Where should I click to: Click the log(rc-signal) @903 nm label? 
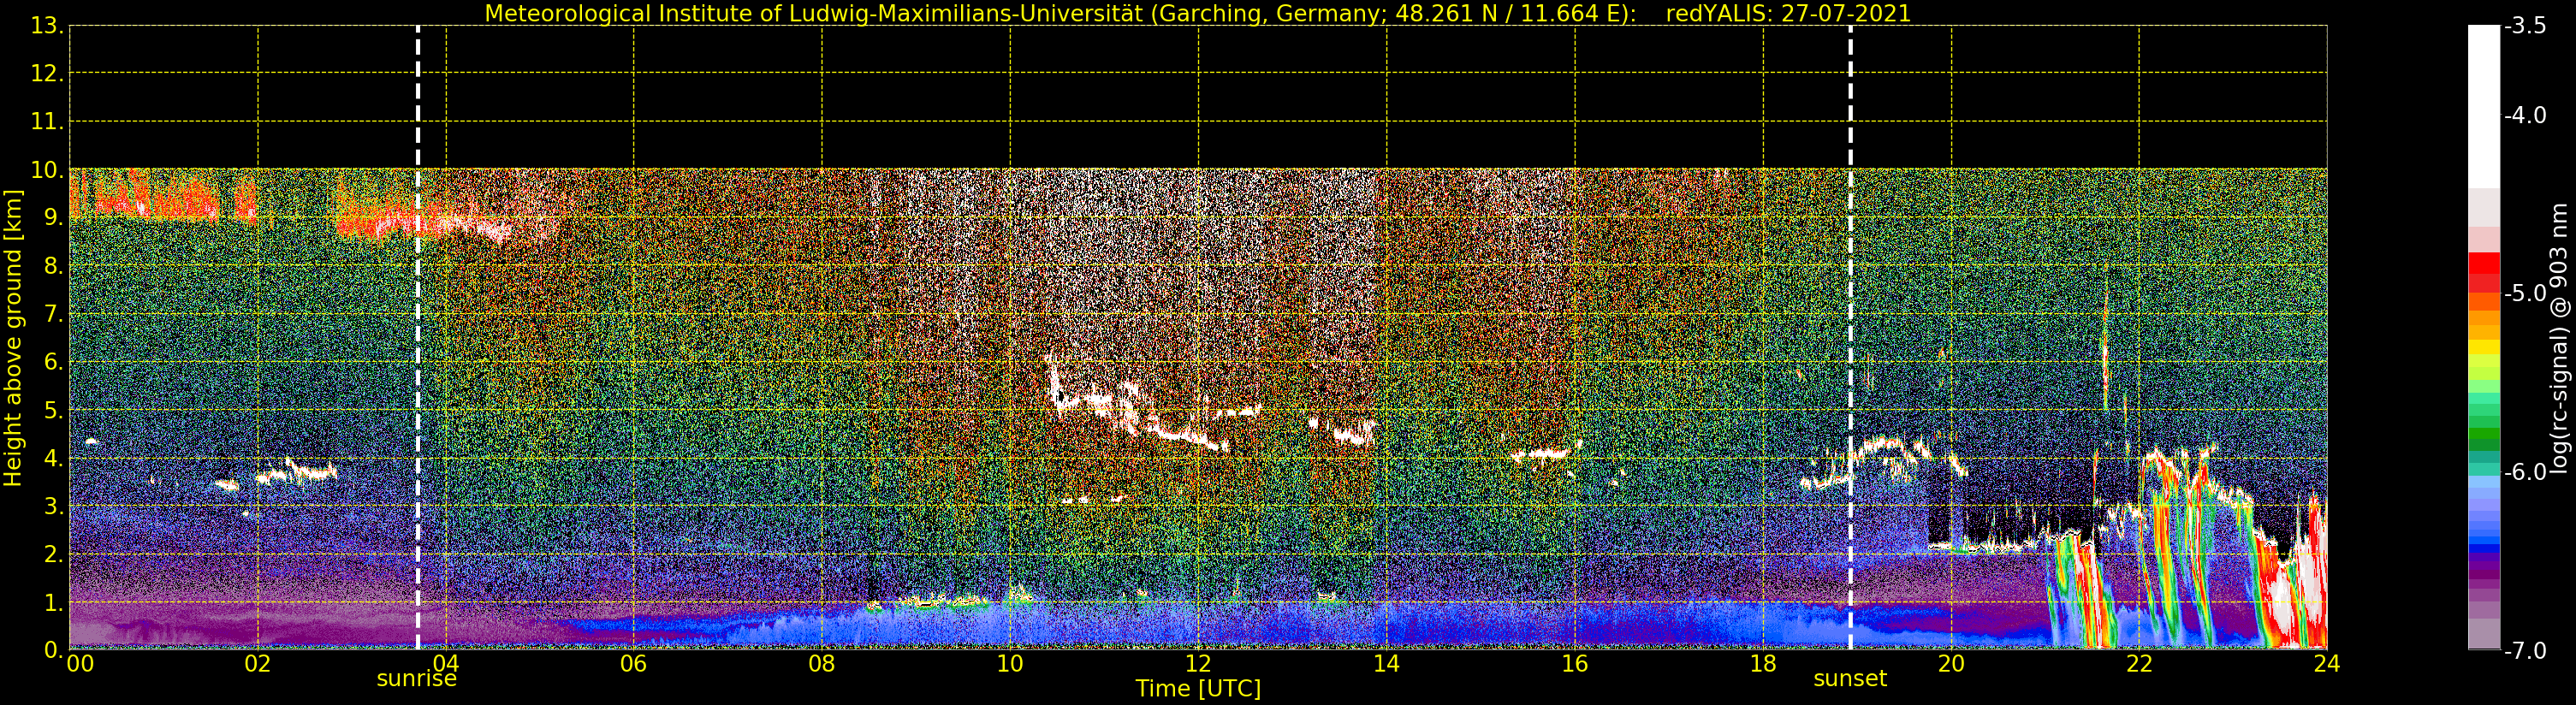(2560, 338)
